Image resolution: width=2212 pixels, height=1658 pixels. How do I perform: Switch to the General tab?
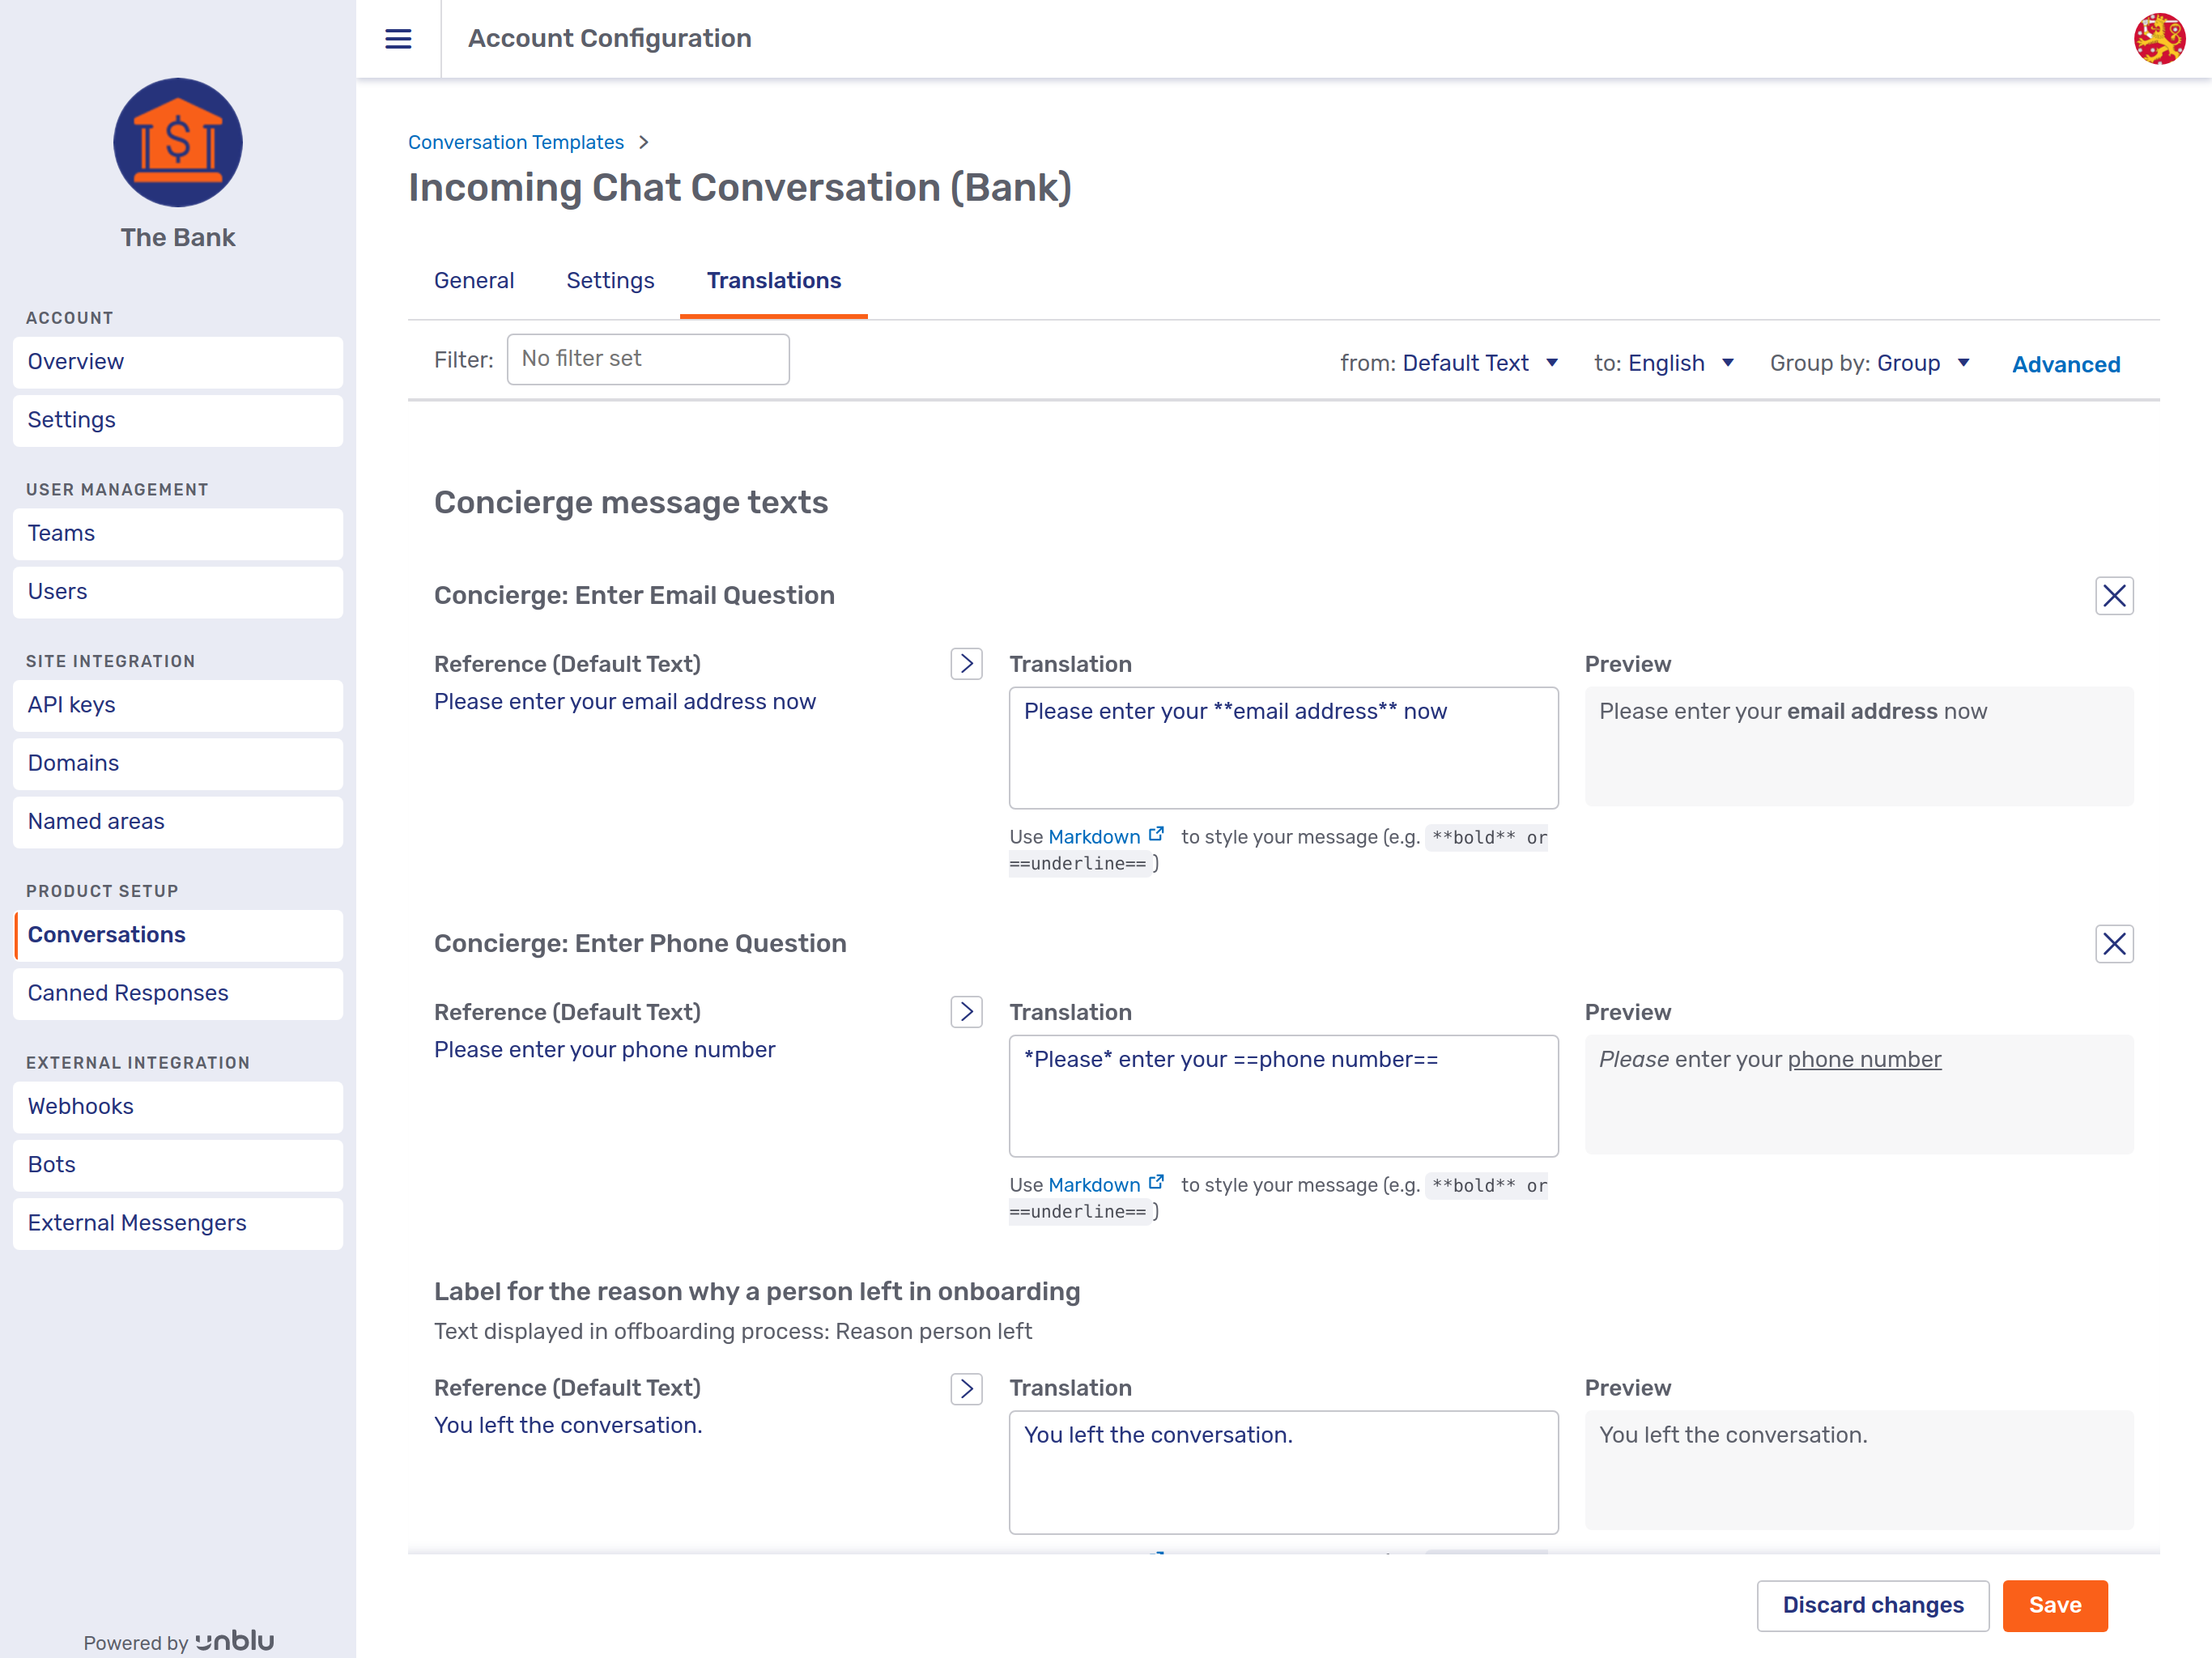click(x=474, y=281)
